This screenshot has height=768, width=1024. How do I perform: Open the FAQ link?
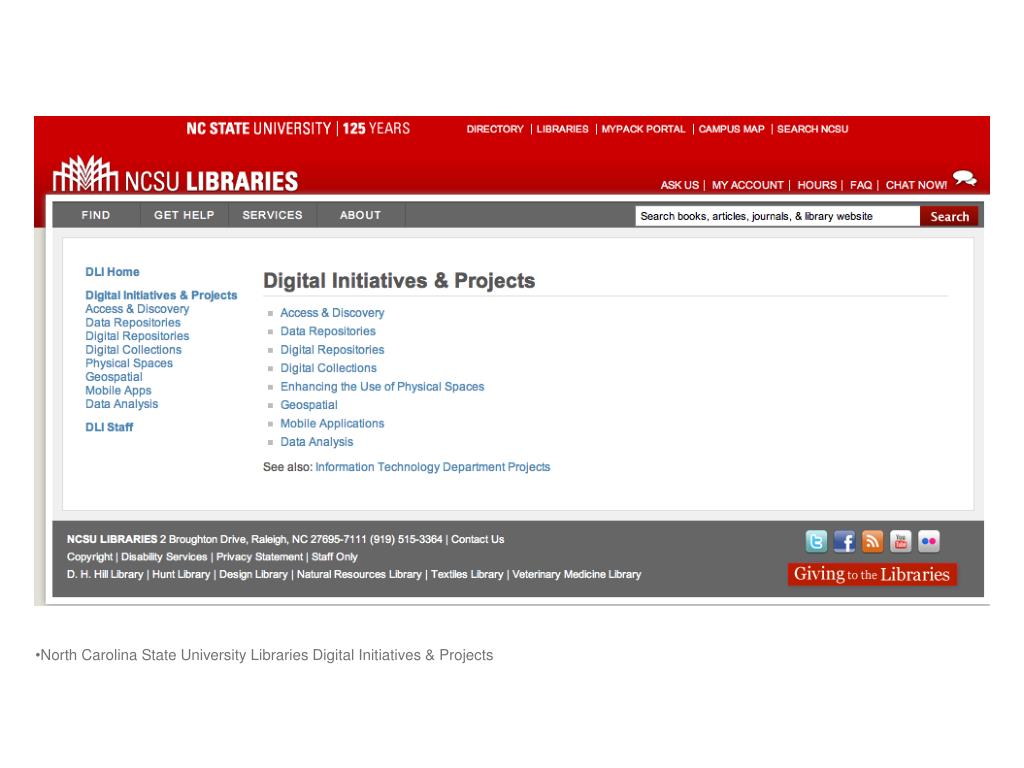[x=861, y=185]
